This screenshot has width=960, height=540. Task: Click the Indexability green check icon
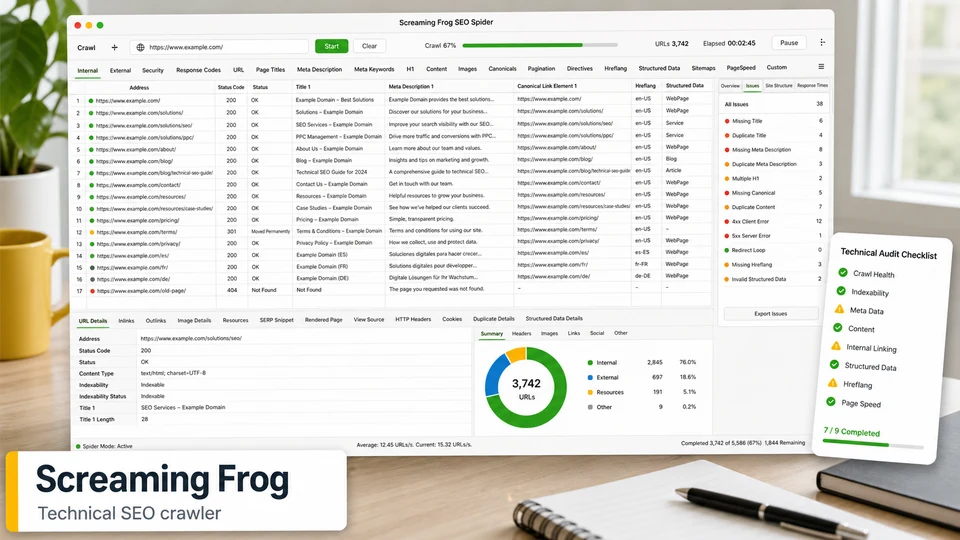[841, 291]
